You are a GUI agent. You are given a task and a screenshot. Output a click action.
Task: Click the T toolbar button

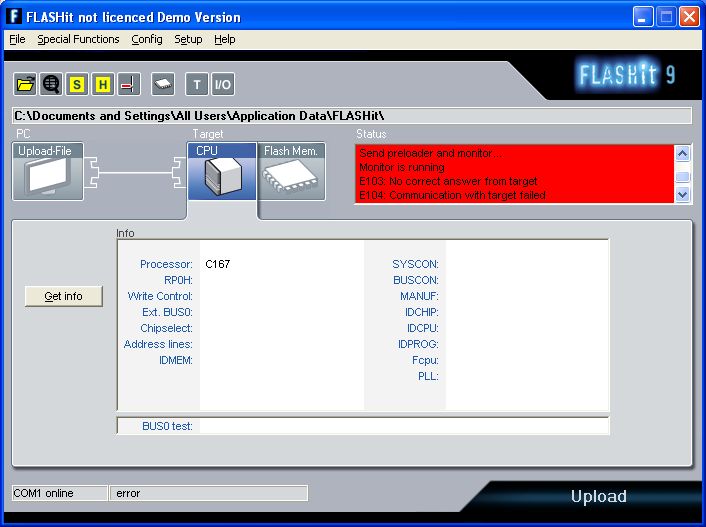coord(197,84)
